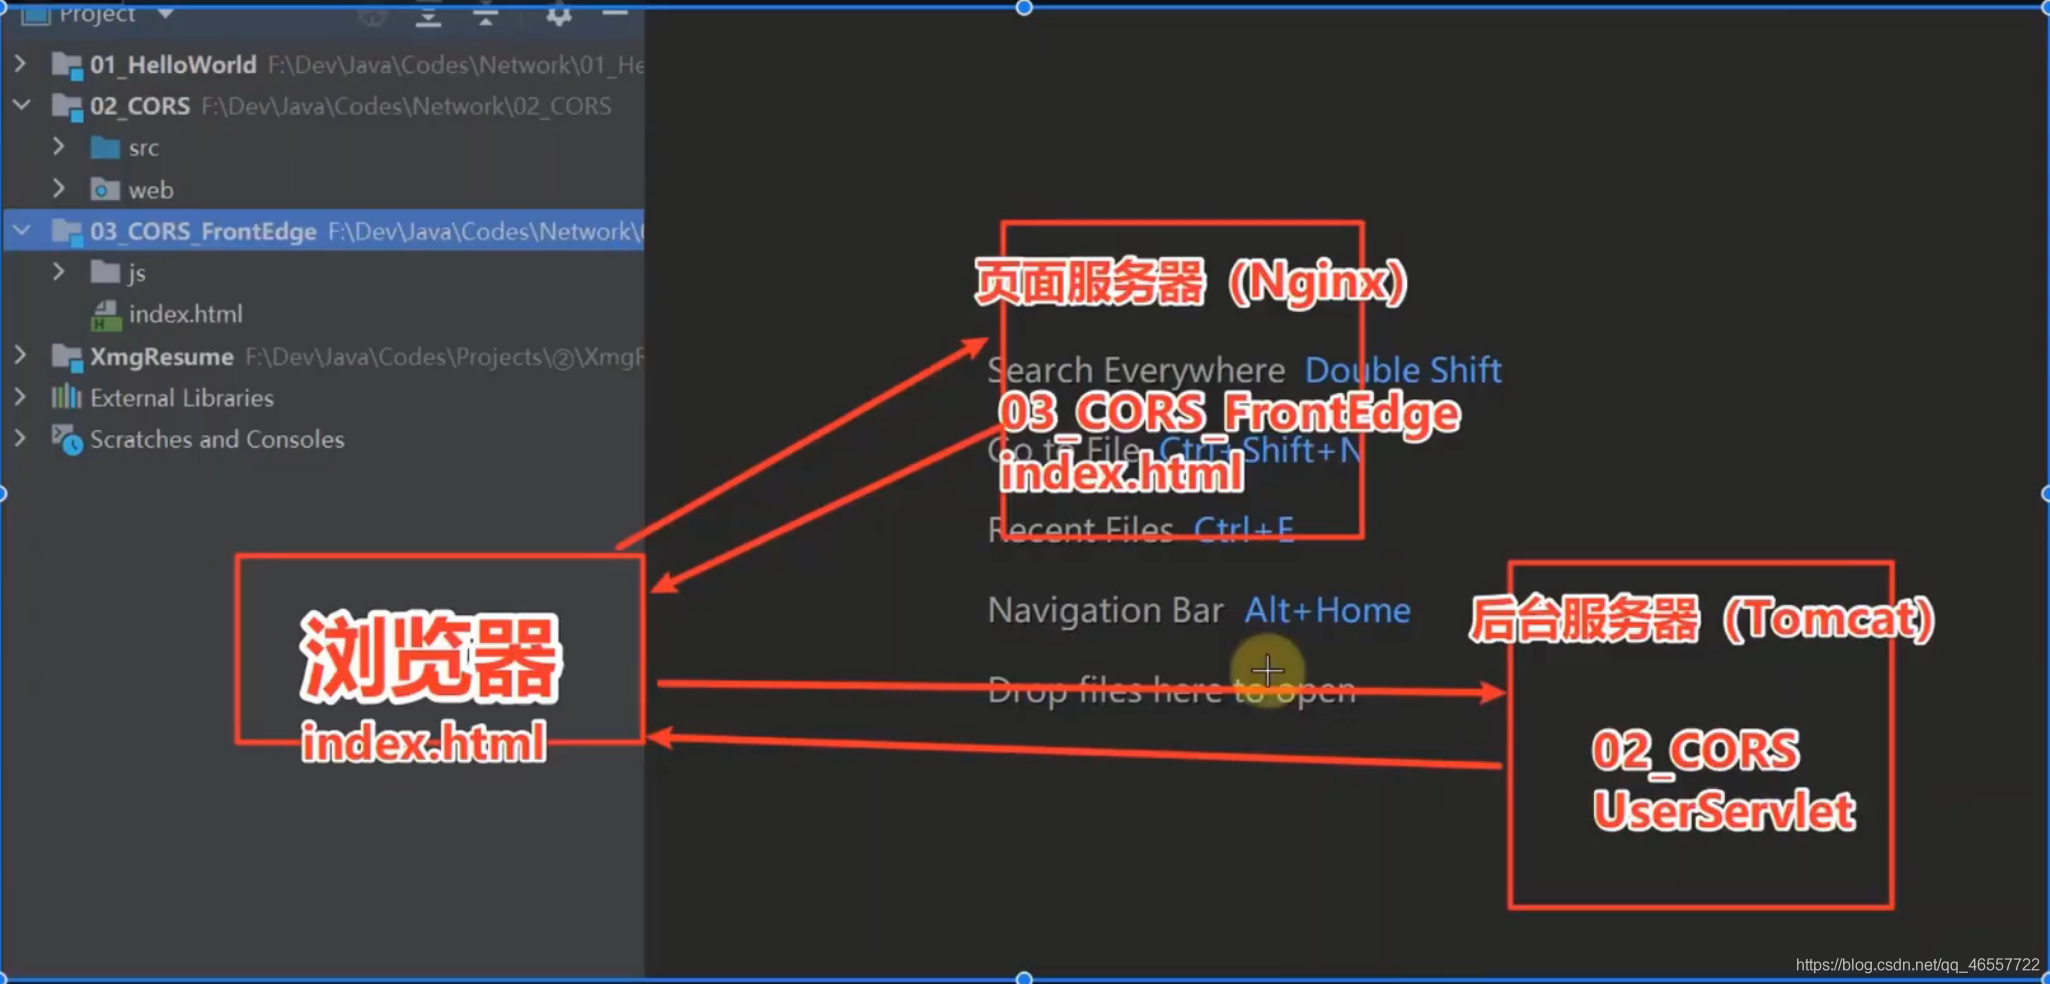Open index.html in the project tree

pyautogui.click(x=186, y=314)
